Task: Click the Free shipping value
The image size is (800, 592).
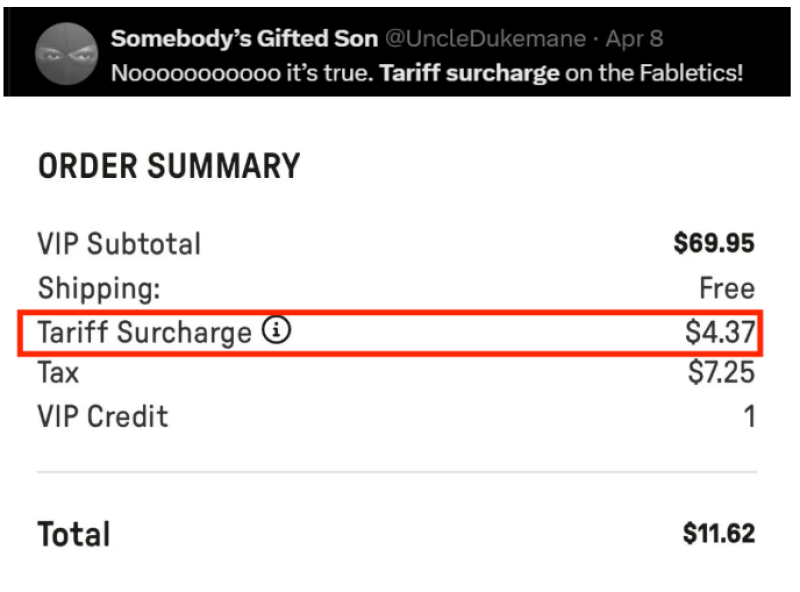Action: point(727,289)
